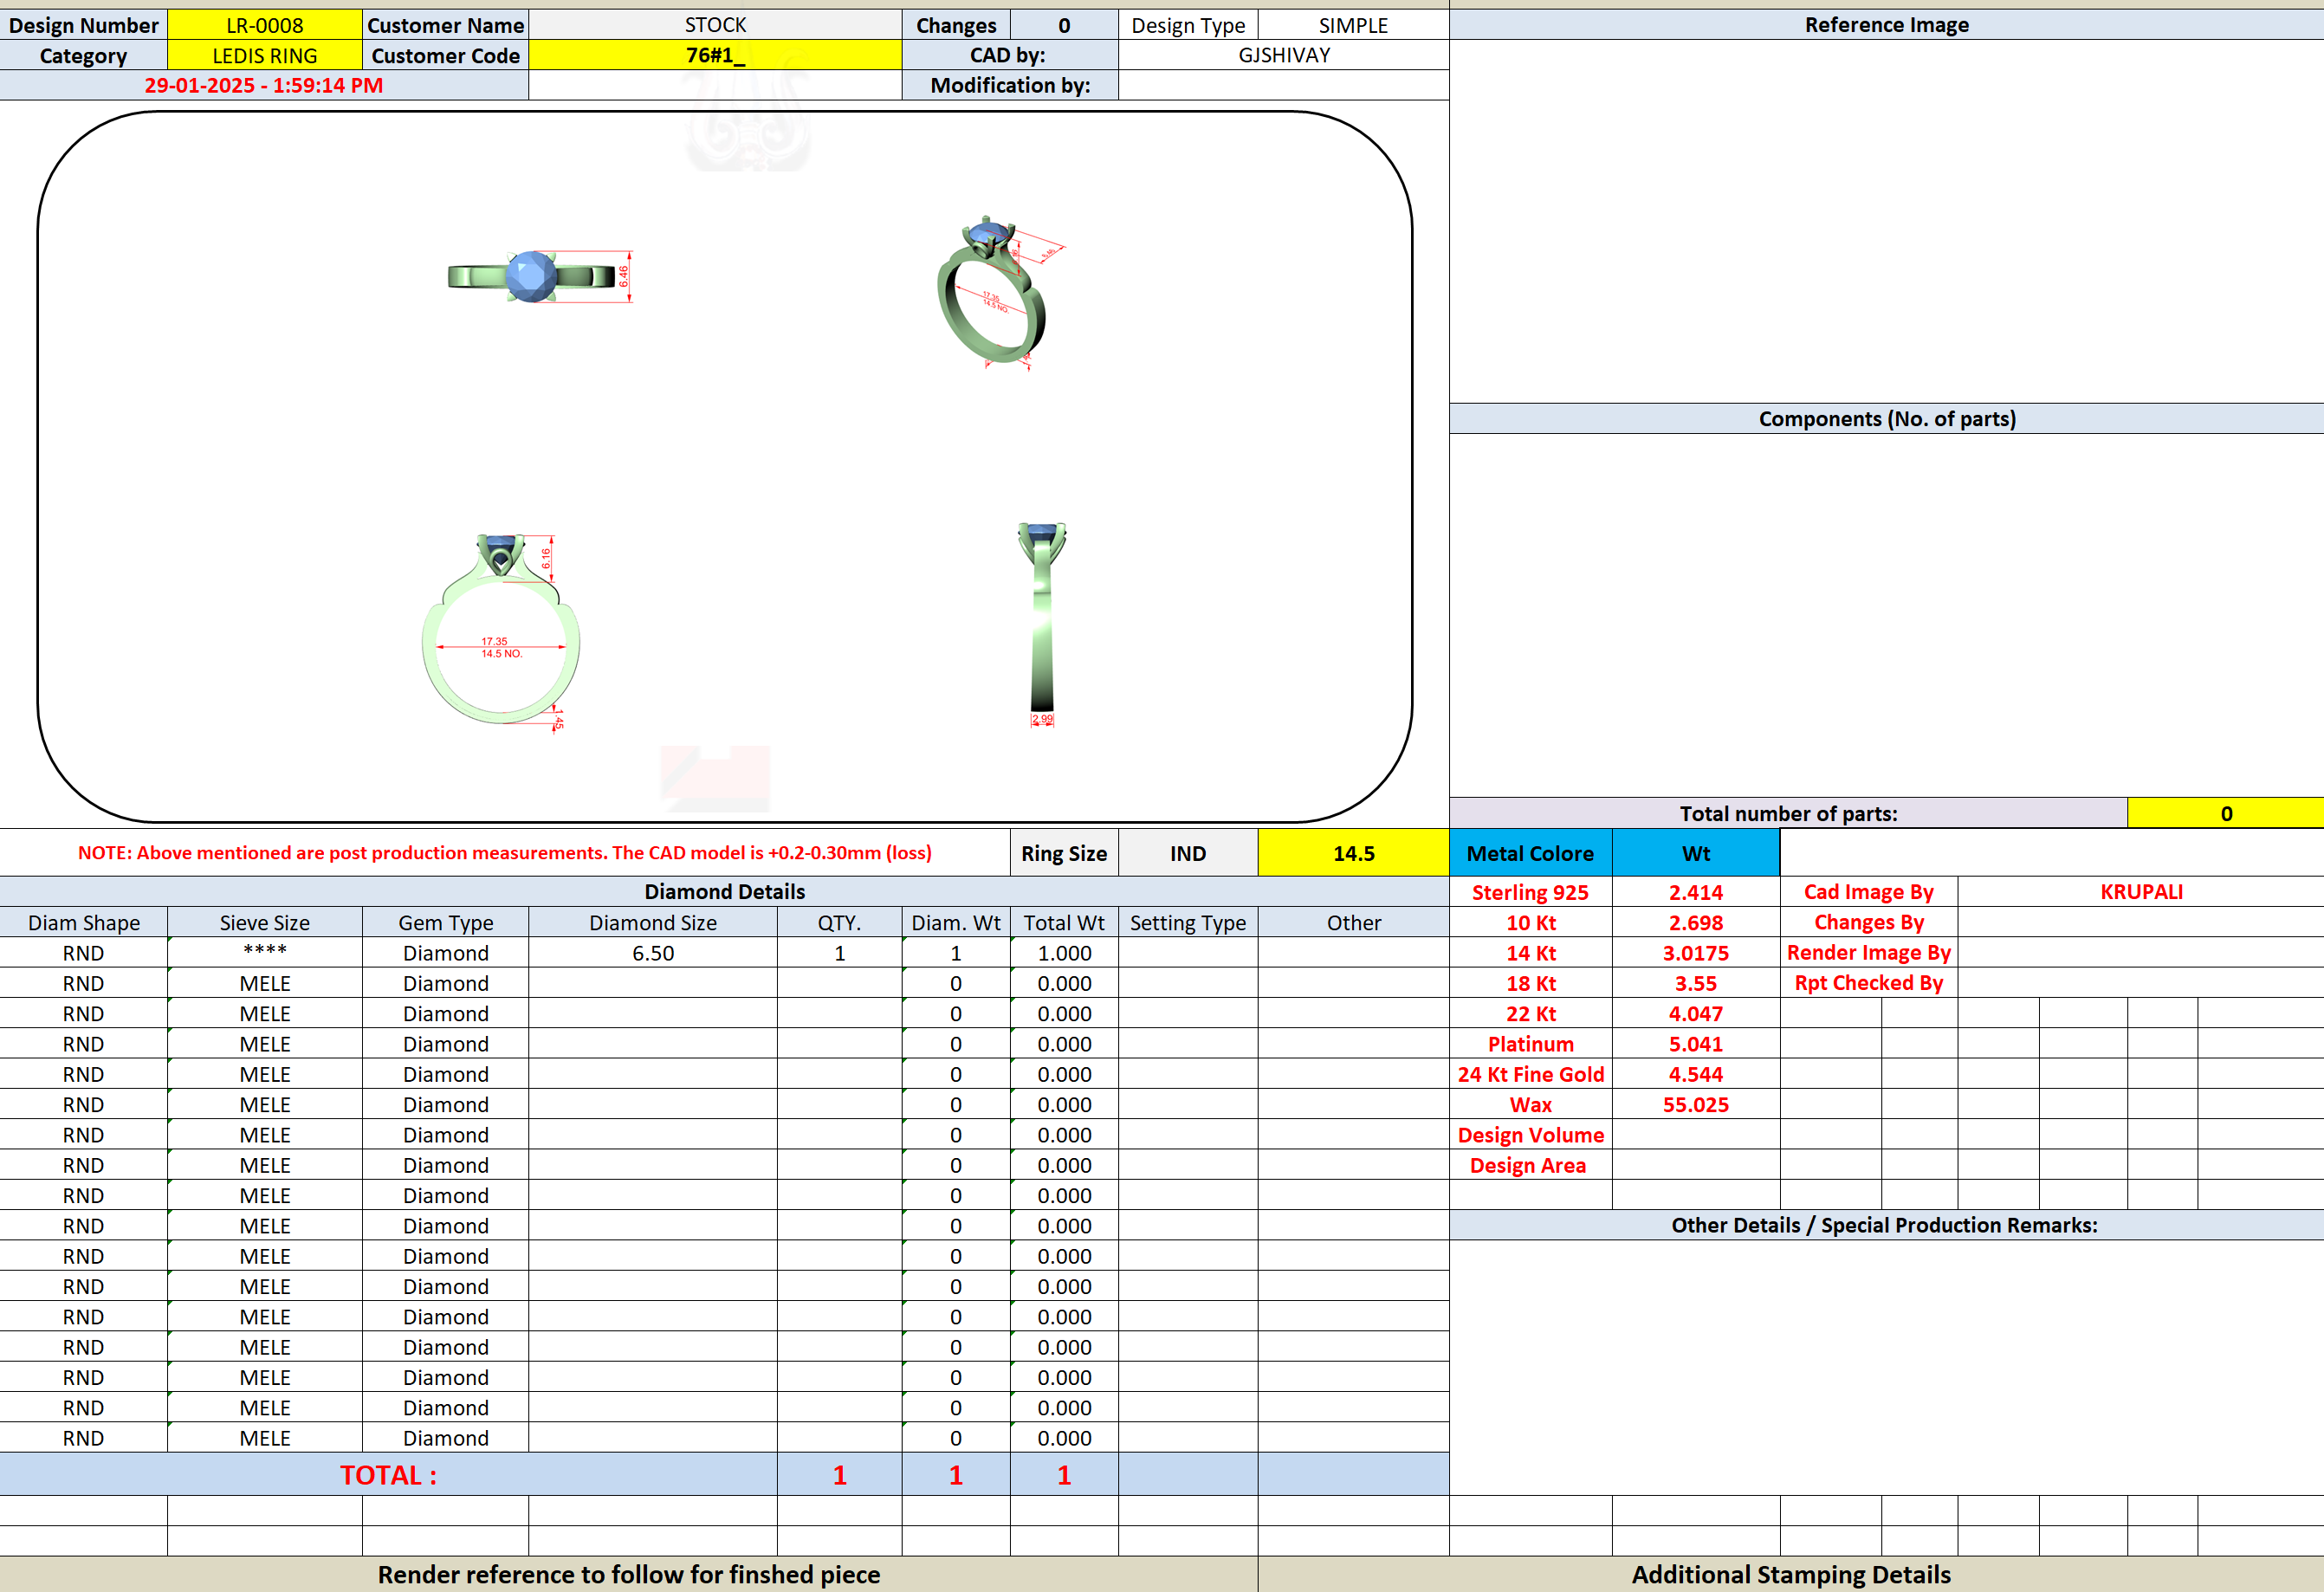Click the KRUPALI Cad Image By cell

2141,891
